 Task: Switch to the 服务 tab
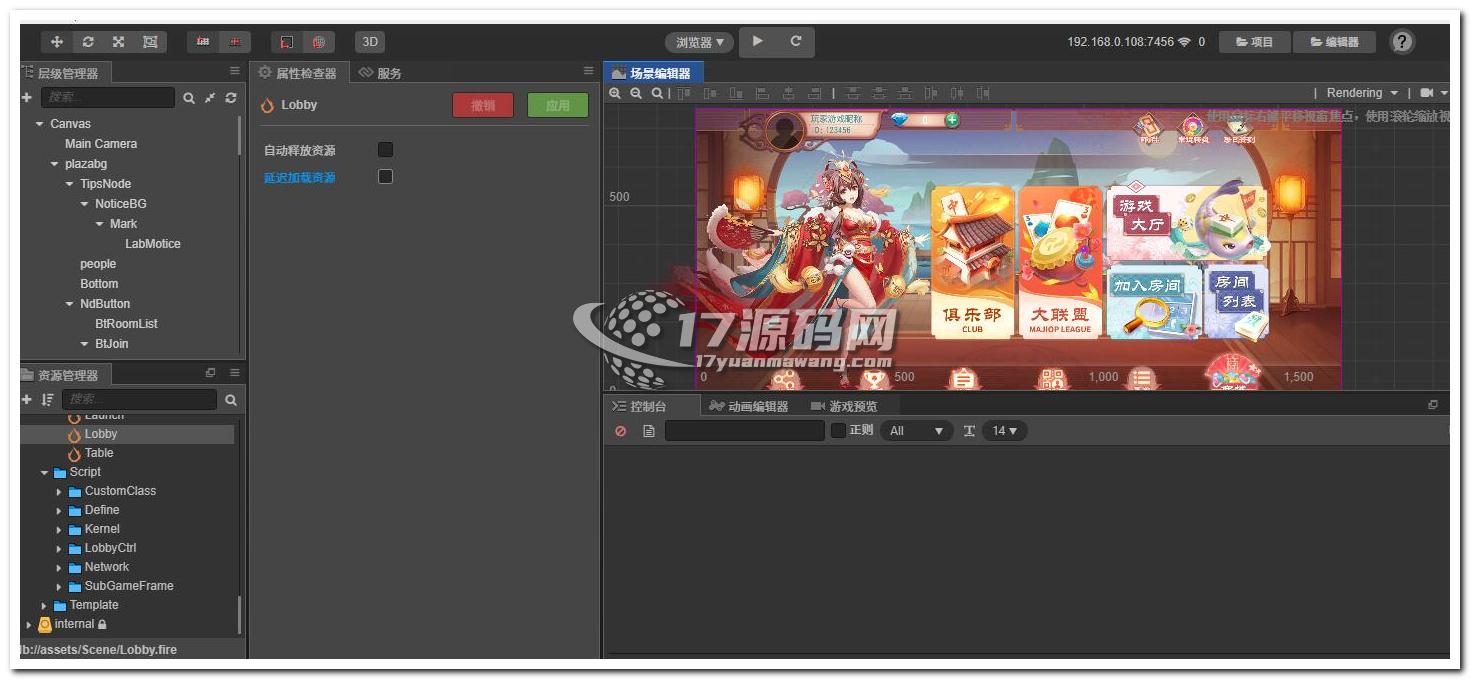[x=380, y=73]
